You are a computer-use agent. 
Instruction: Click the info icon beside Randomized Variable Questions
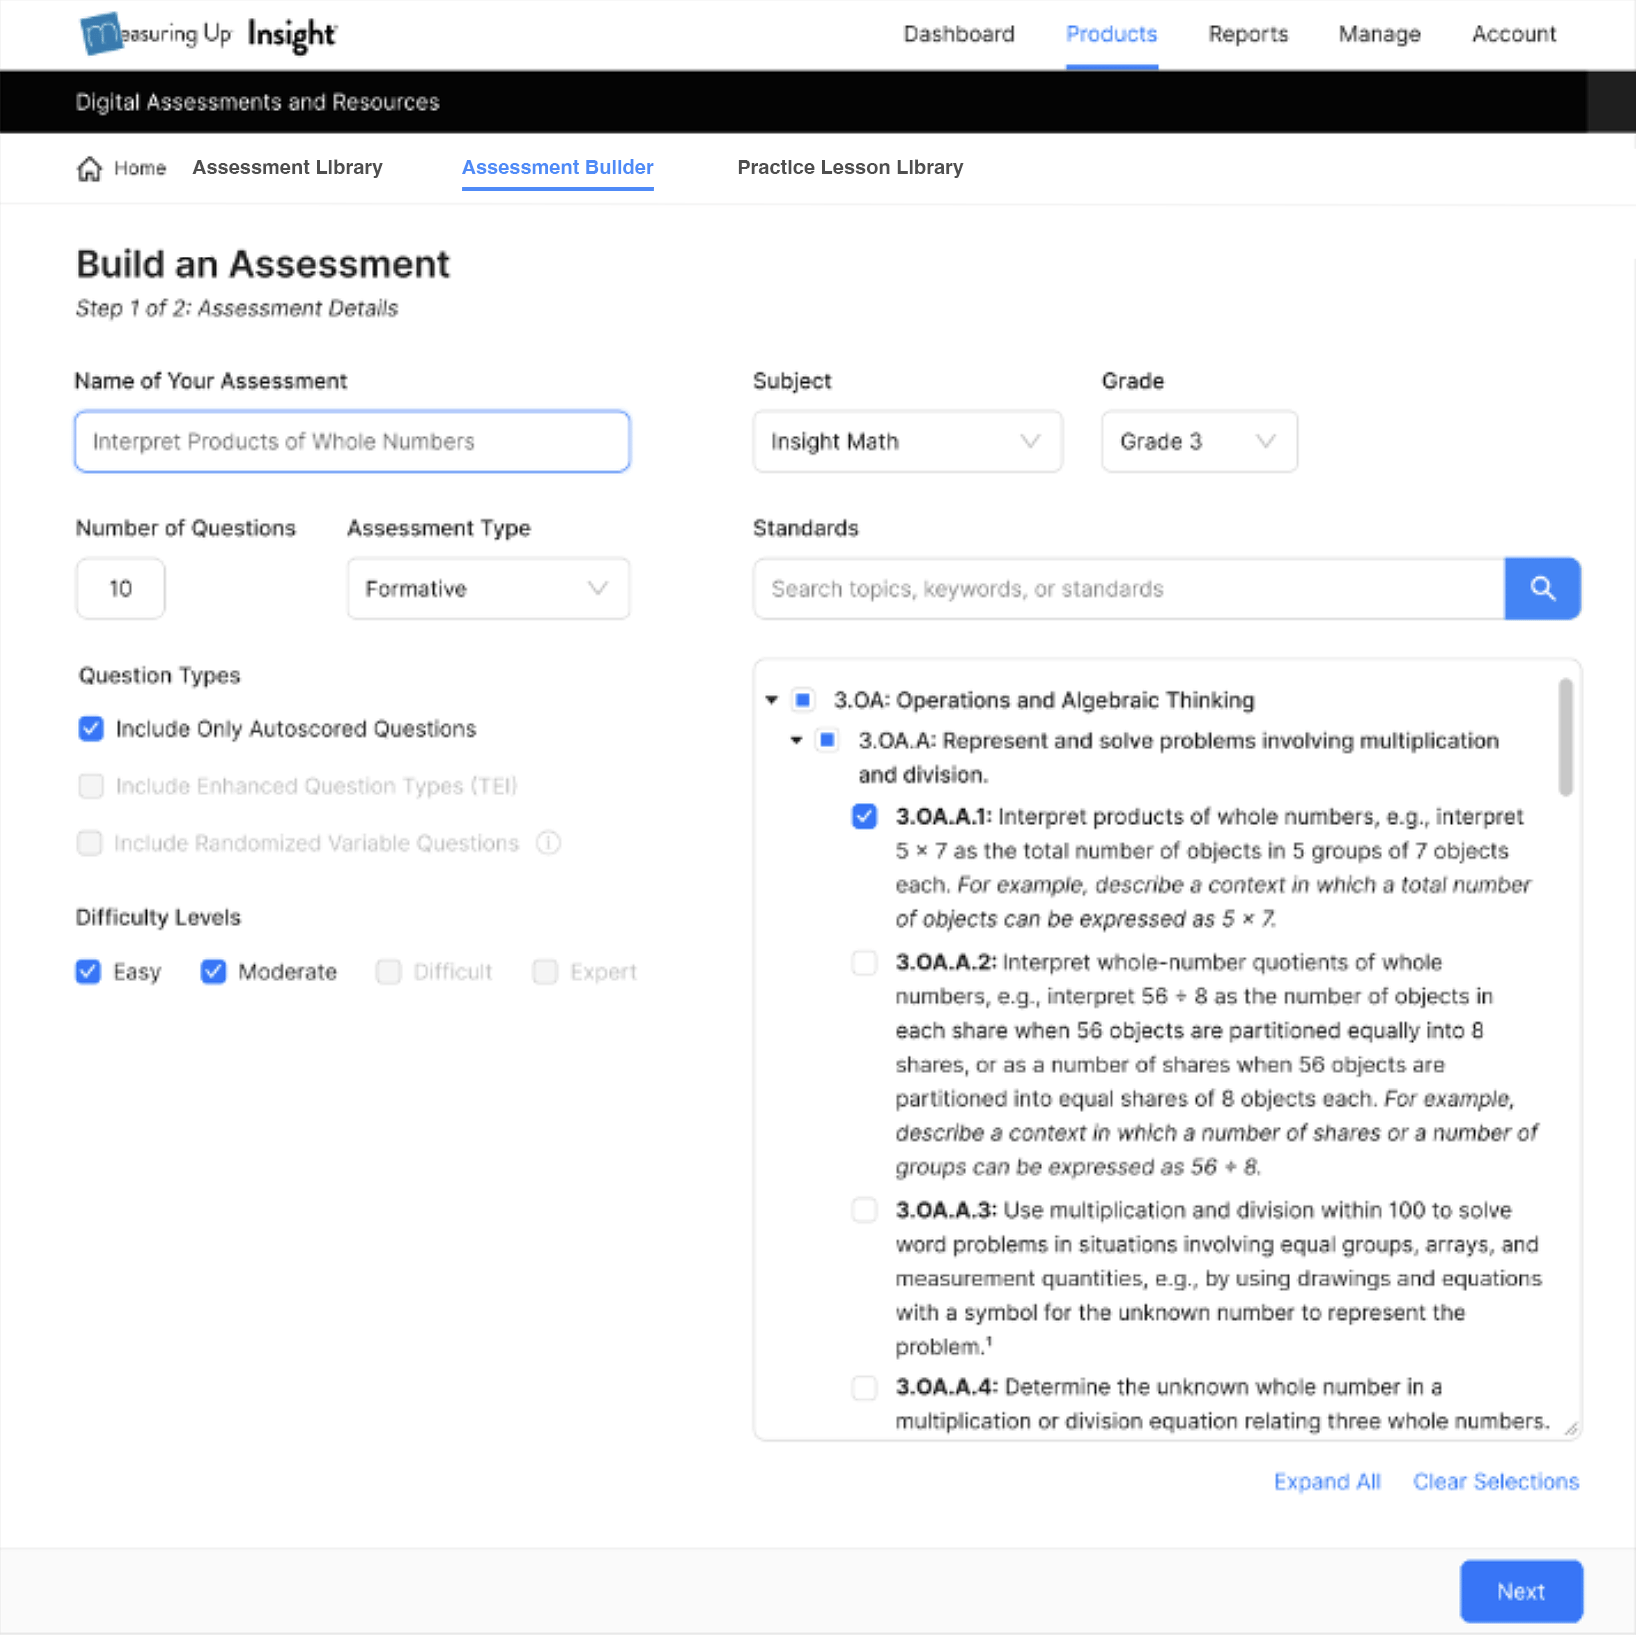click(x=548, y=843)
